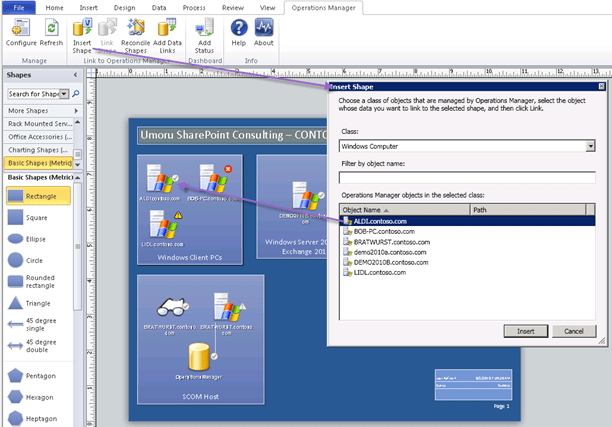Image resolution: width=612 pixels, height=427 pixels.
Task: Click the Add Data Links ribbon icon
Action: [167, 27]
